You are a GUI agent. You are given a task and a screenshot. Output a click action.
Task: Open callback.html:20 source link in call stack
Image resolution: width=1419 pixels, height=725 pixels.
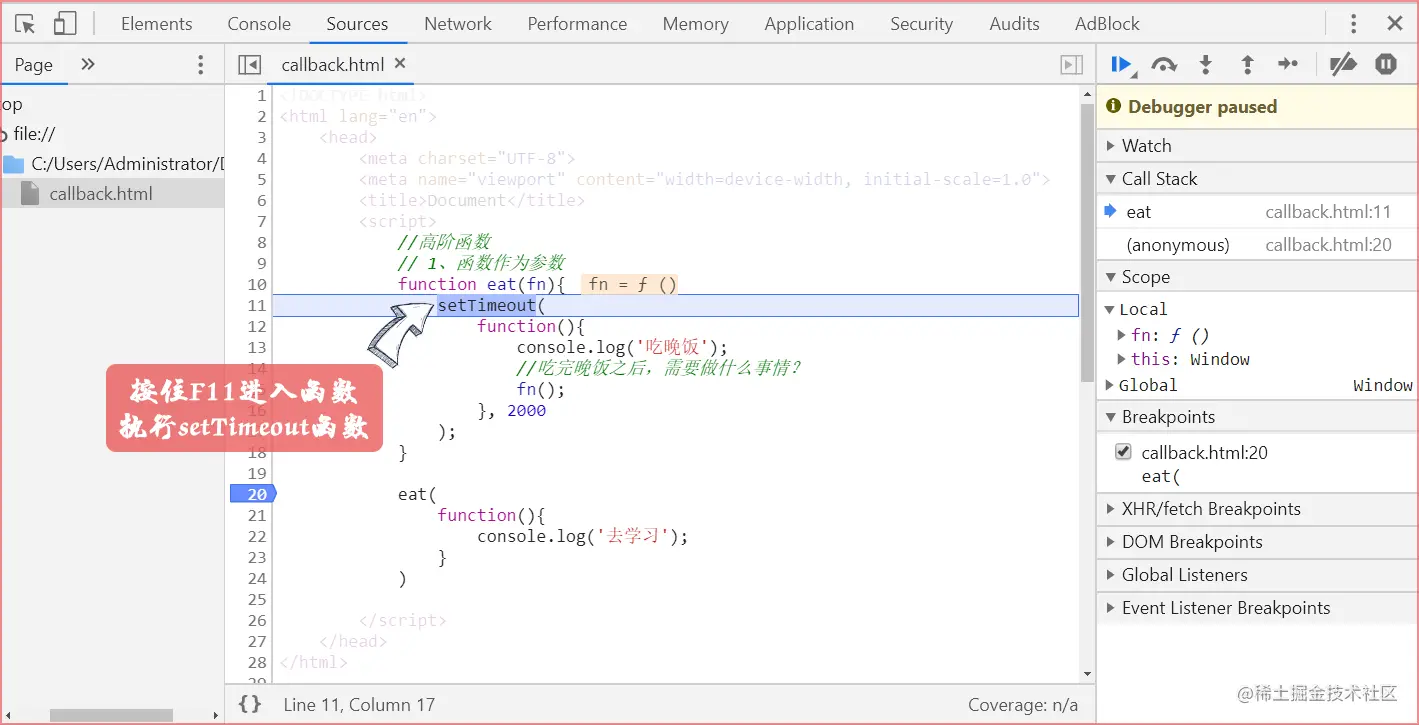click(1328, 245)
